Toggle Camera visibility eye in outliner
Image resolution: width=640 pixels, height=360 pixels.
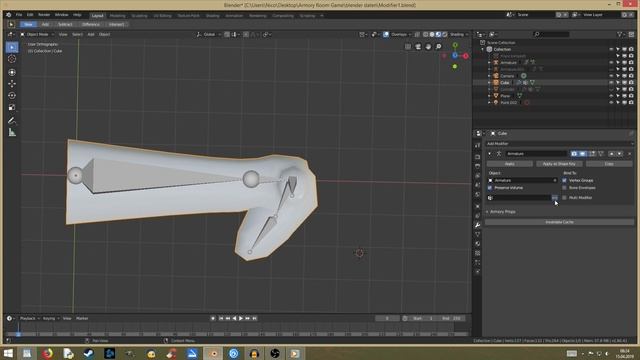tap(611, 76)
